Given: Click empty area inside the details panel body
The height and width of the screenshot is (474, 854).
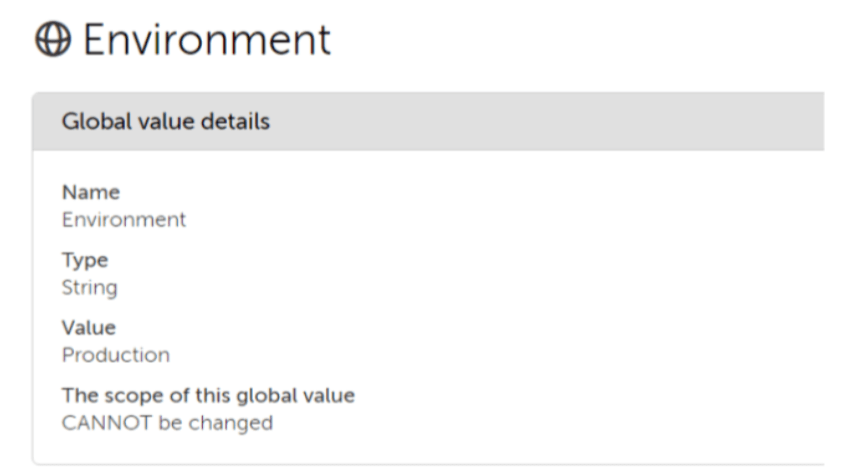Looking at the screenshot, I should tap(545, 305).
